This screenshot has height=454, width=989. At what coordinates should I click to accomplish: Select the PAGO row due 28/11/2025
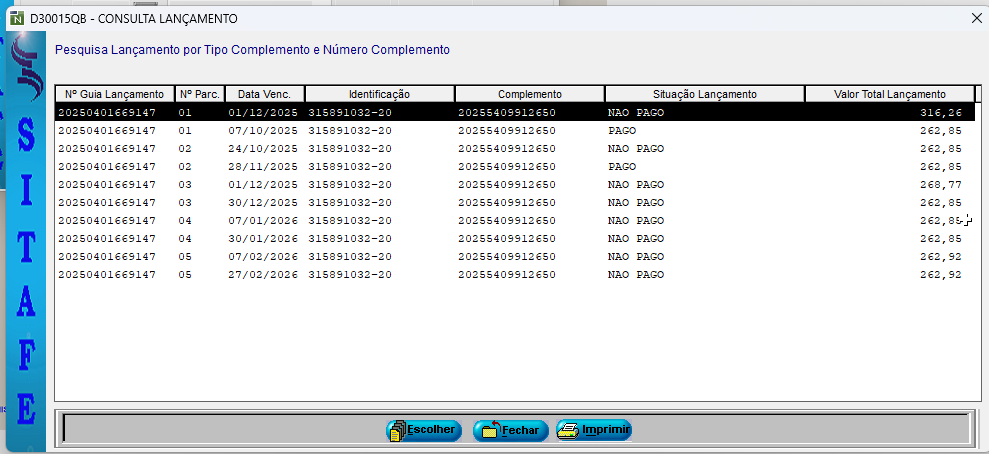click(x=500, y=167)
